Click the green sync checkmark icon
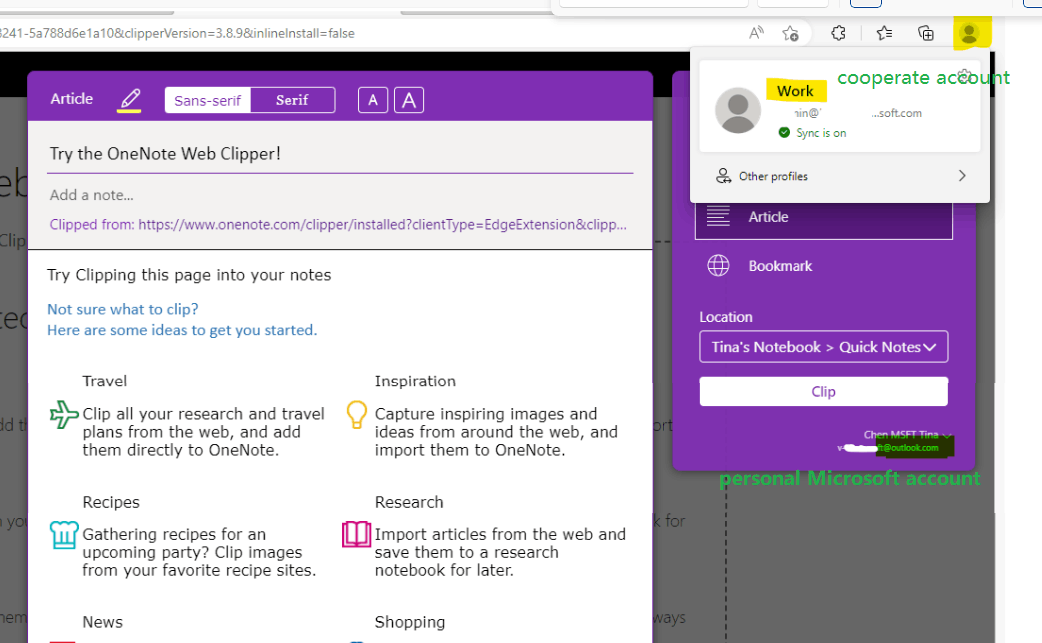1042x643 pixels. click(784, 133)
